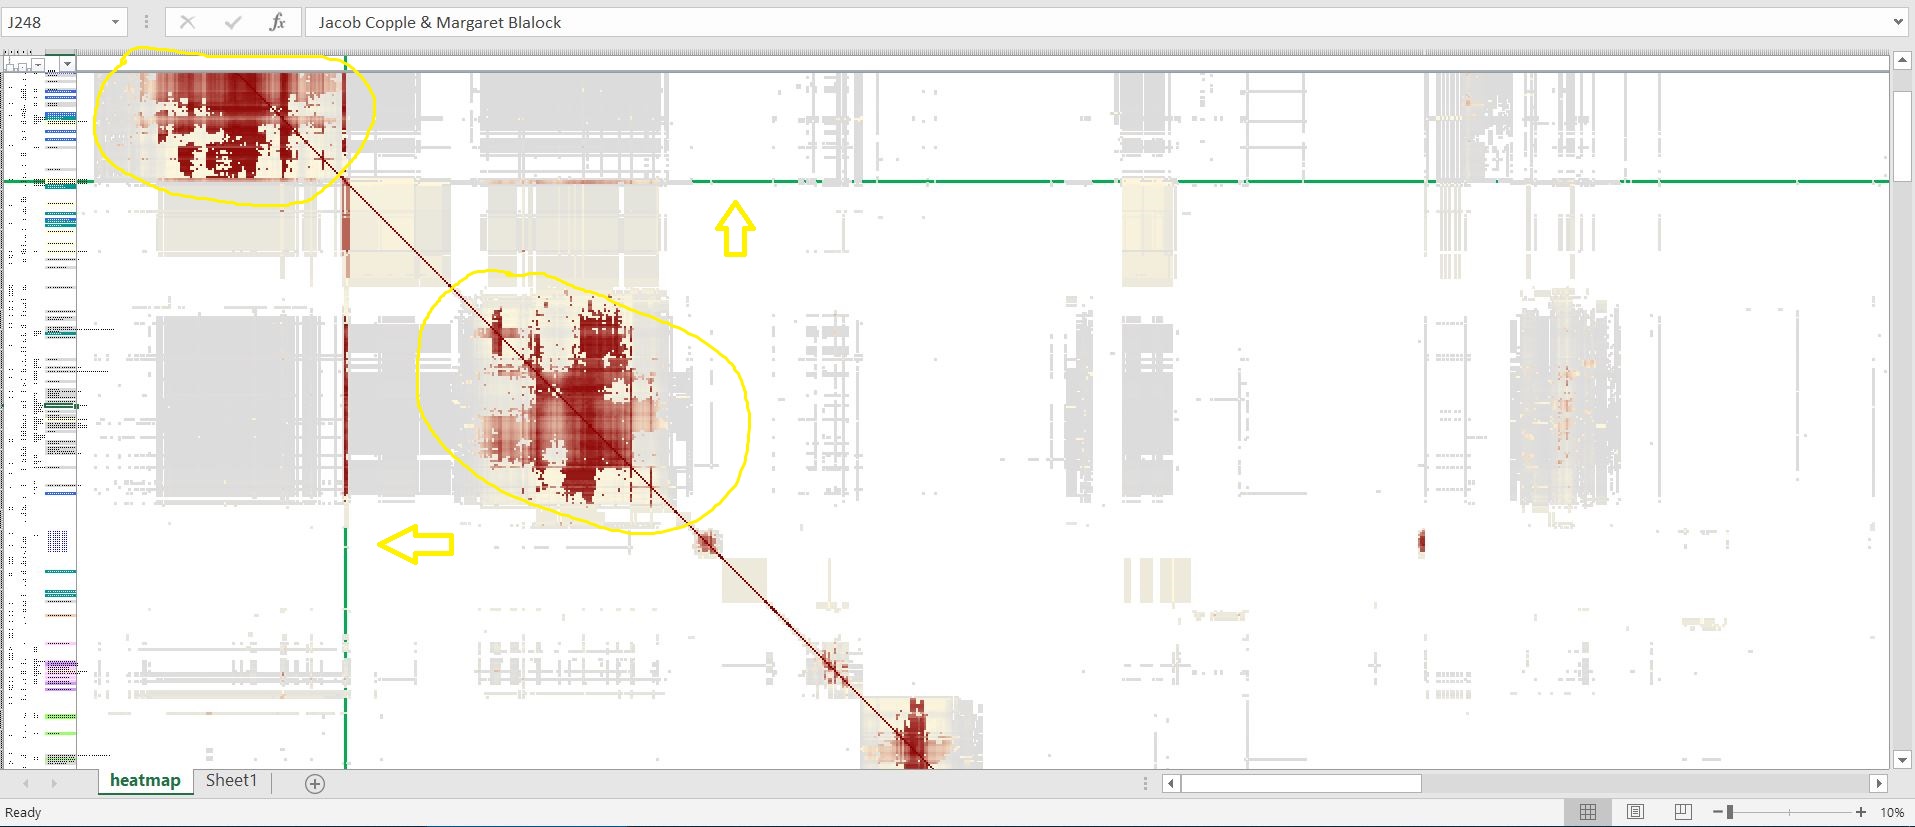This screenshot has height=827, width=1915.
Task: Switch to Page Layout view
Action: 1635,812
